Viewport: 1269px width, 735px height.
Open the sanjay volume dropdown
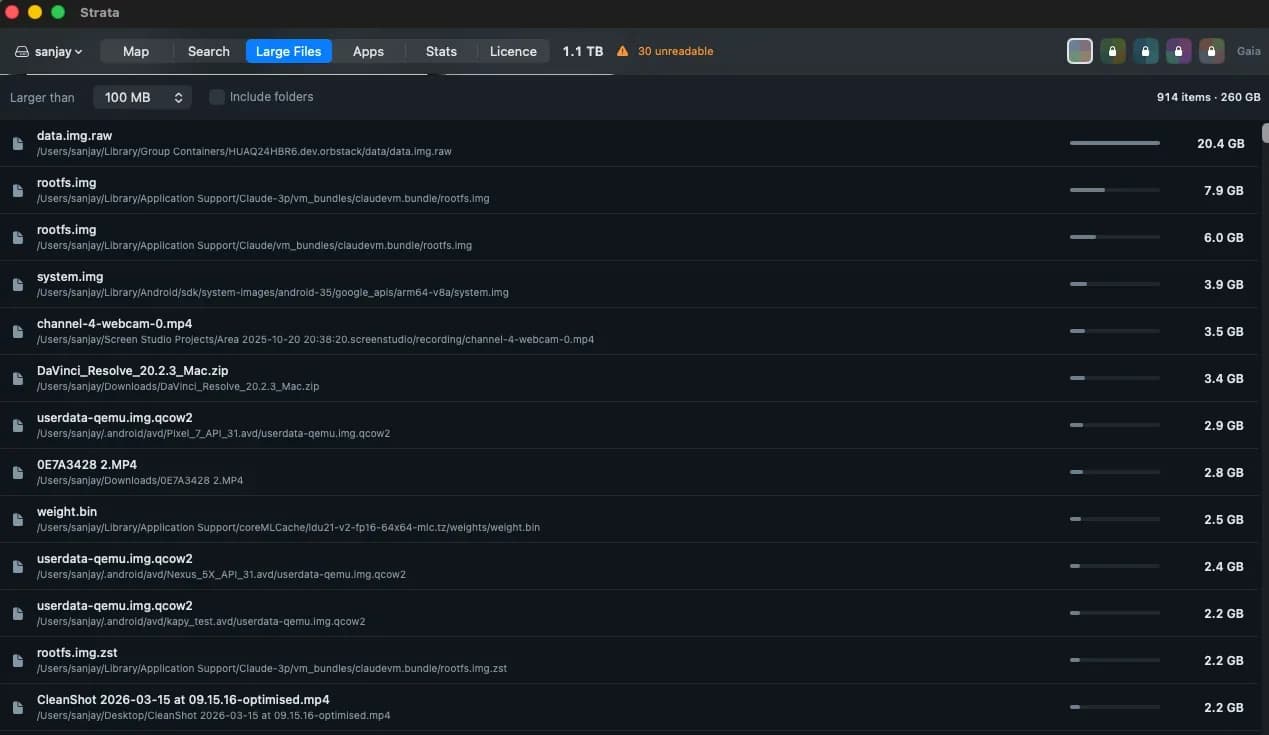tap(49, 52)
